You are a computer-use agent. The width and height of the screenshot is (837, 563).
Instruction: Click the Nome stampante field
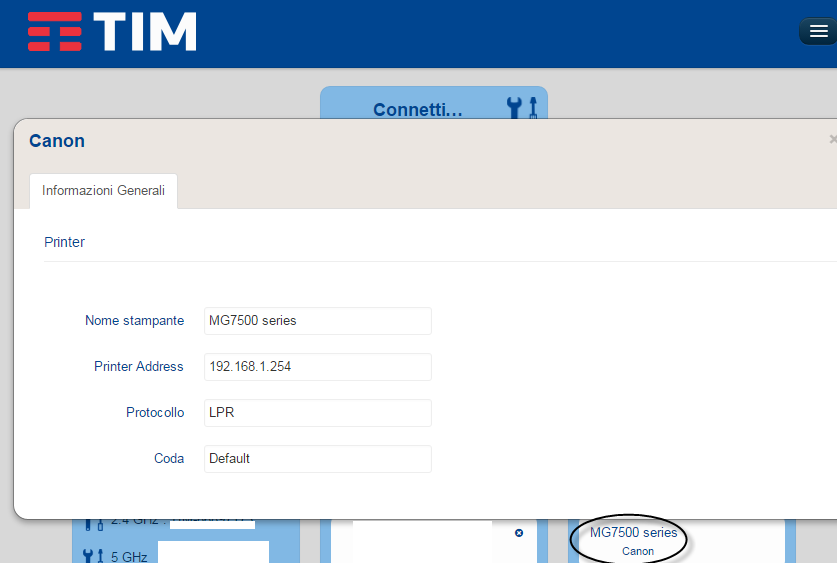318,321
